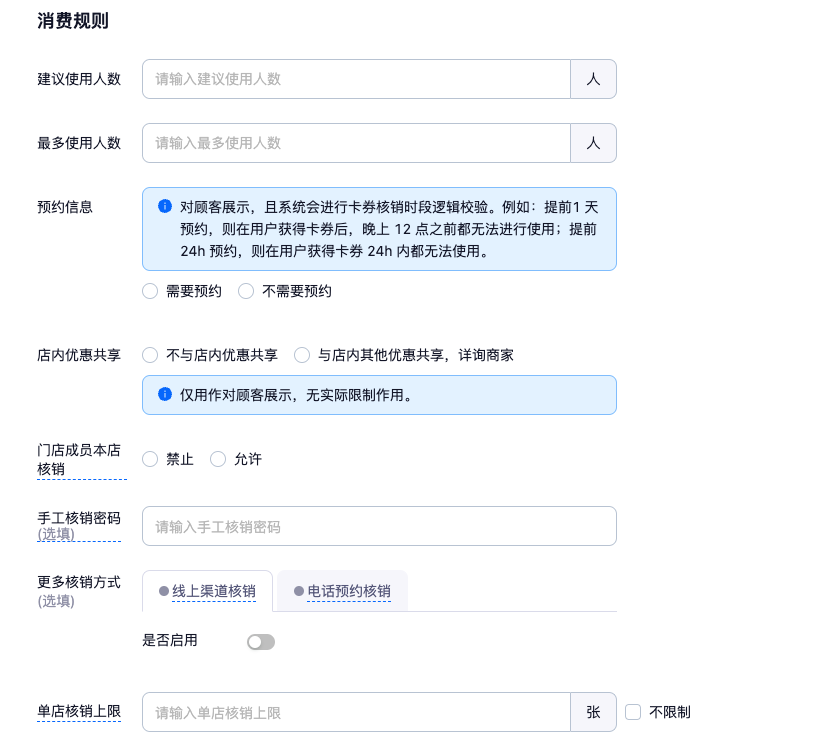Click the 门店成员本店核销 underlined label

point(79,459)
